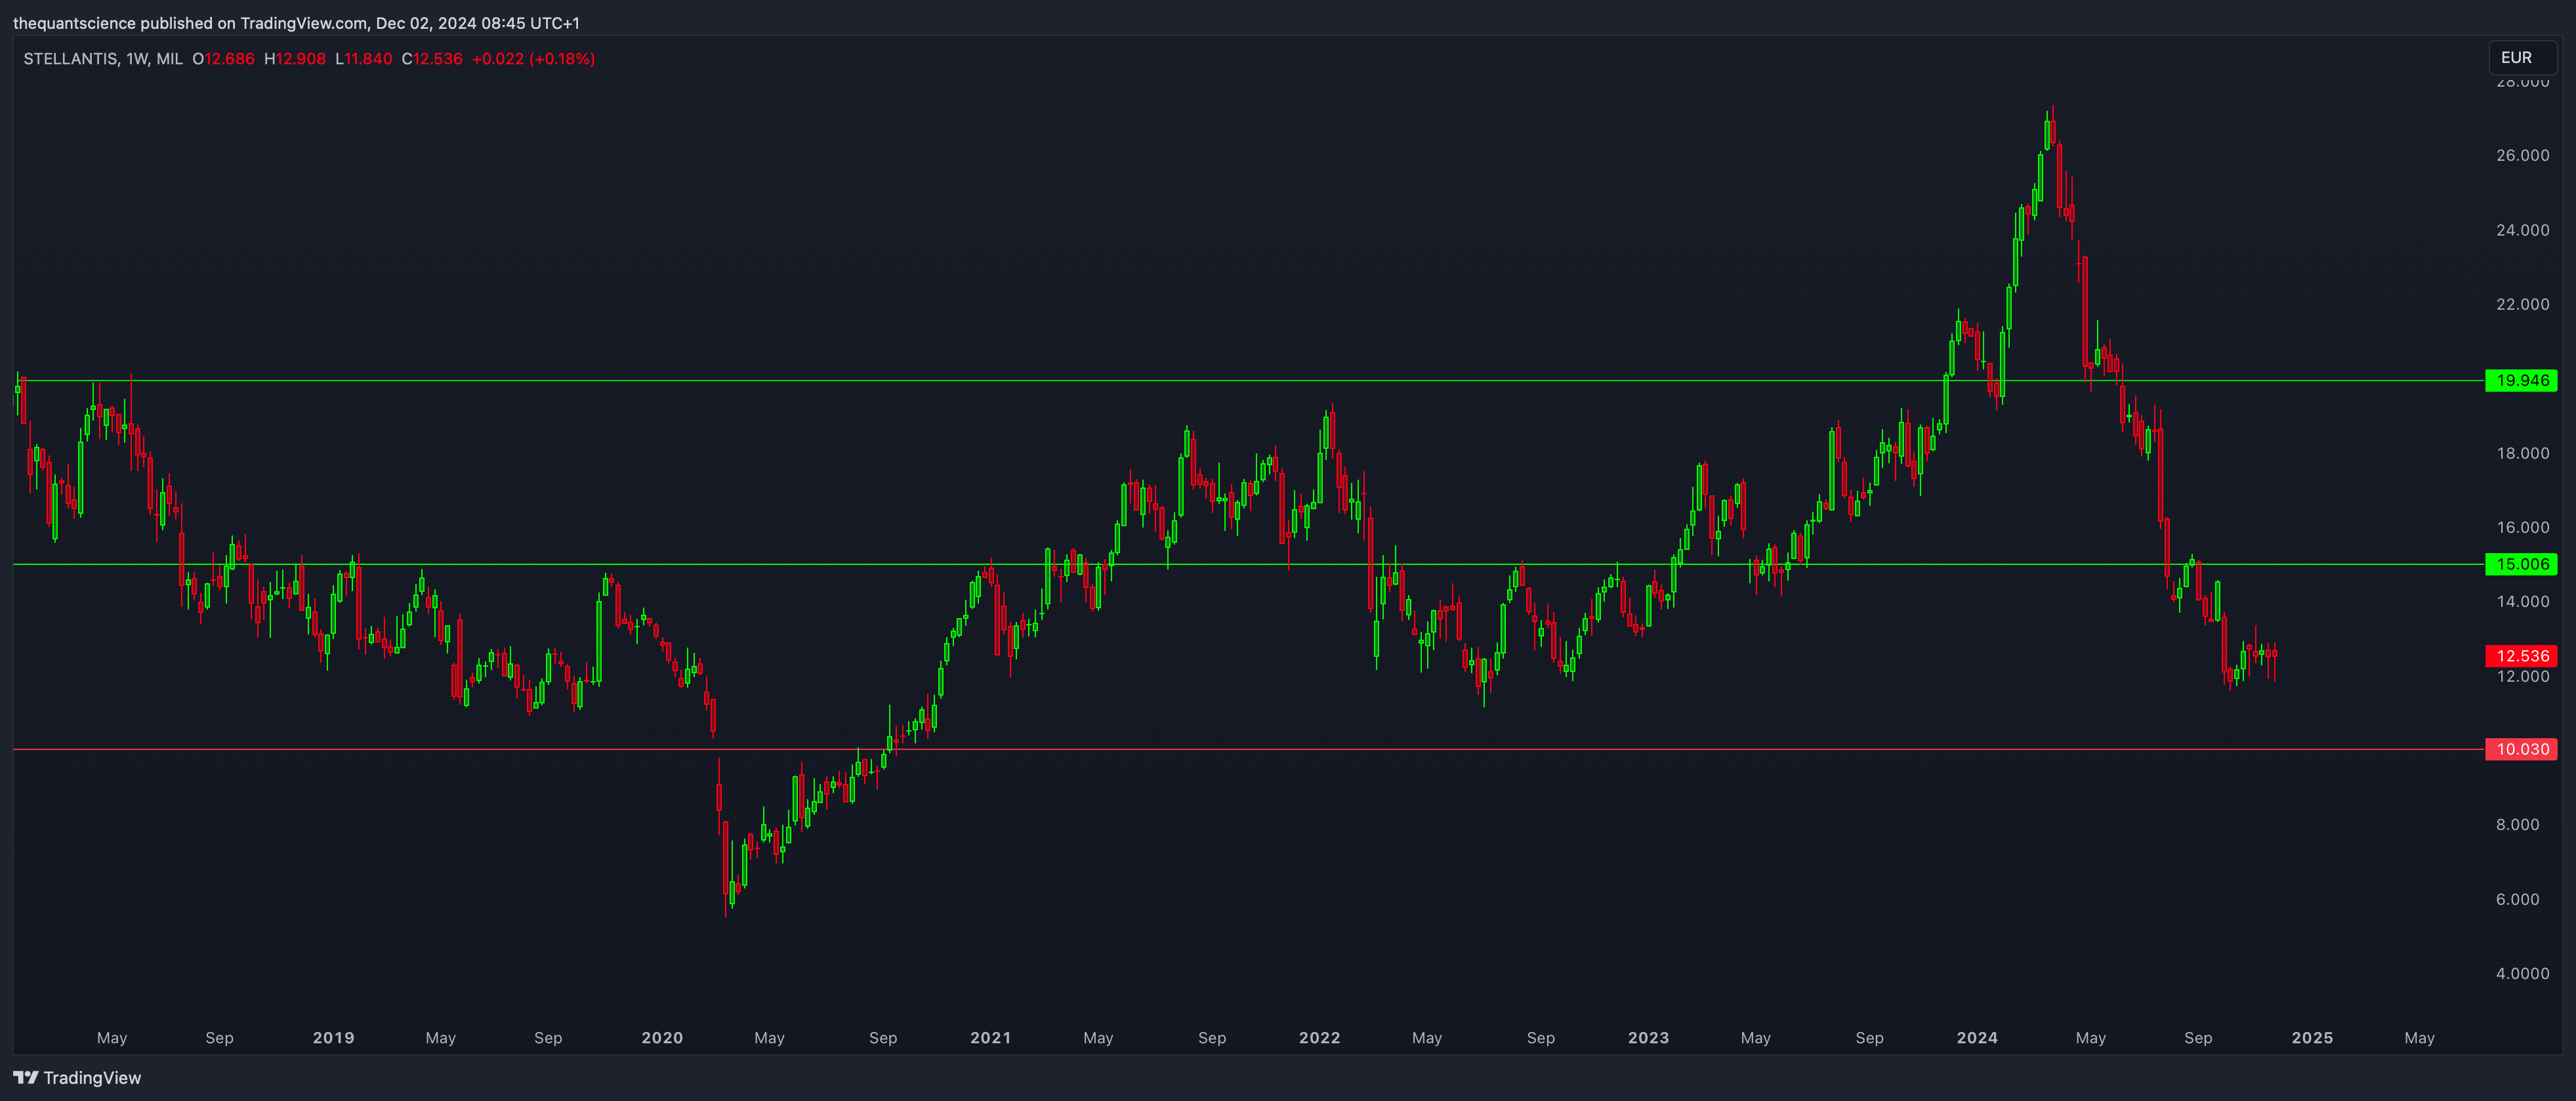This screenshot has height=1101, width=2576.
Task: Click the 2021 label on time axis
Action: tap(990, 1038)
